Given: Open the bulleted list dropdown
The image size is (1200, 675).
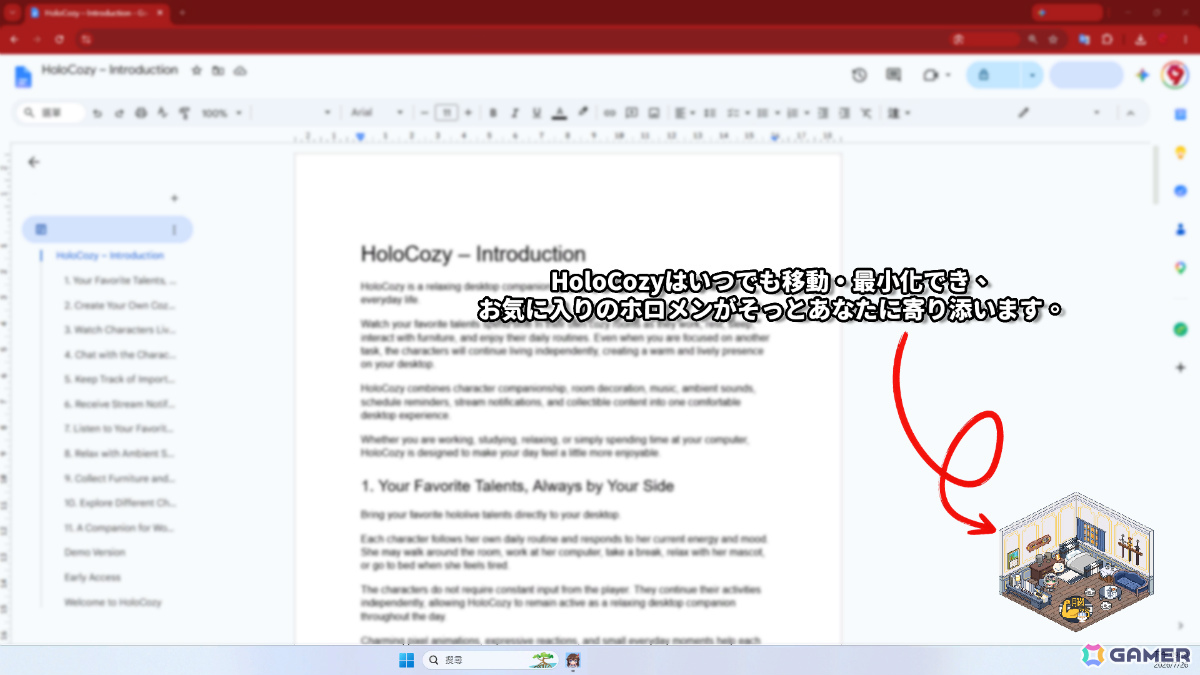Looking at the screenshot, I should click(767, 113).
